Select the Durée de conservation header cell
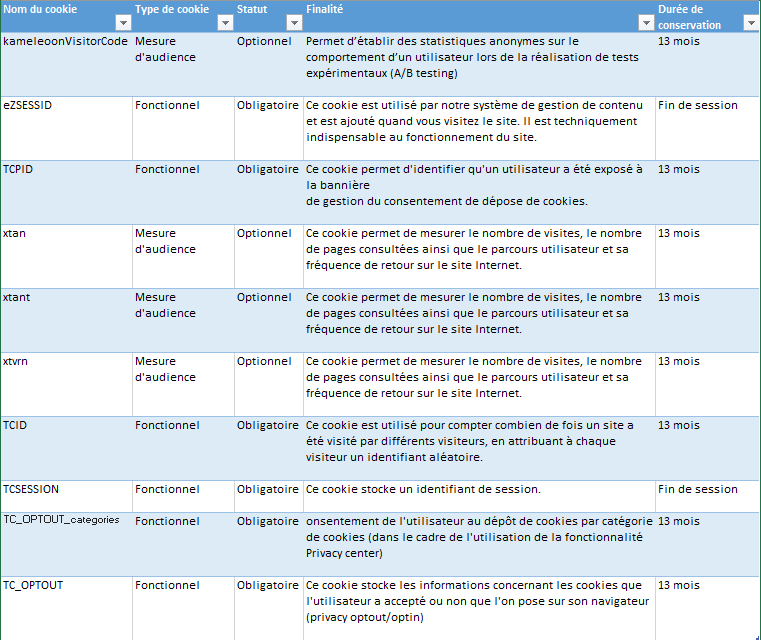The width and height of the screenshot is (761, 640). click(x=708, y=16)
